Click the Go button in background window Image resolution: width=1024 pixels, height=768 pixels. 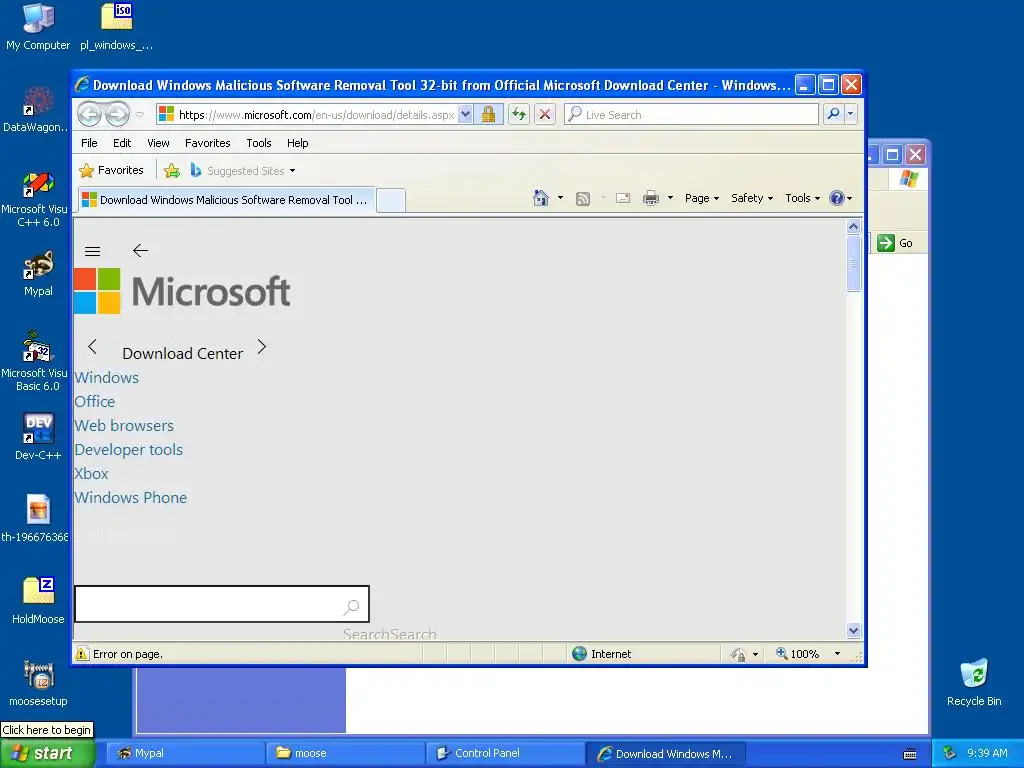tap(895, 243)
